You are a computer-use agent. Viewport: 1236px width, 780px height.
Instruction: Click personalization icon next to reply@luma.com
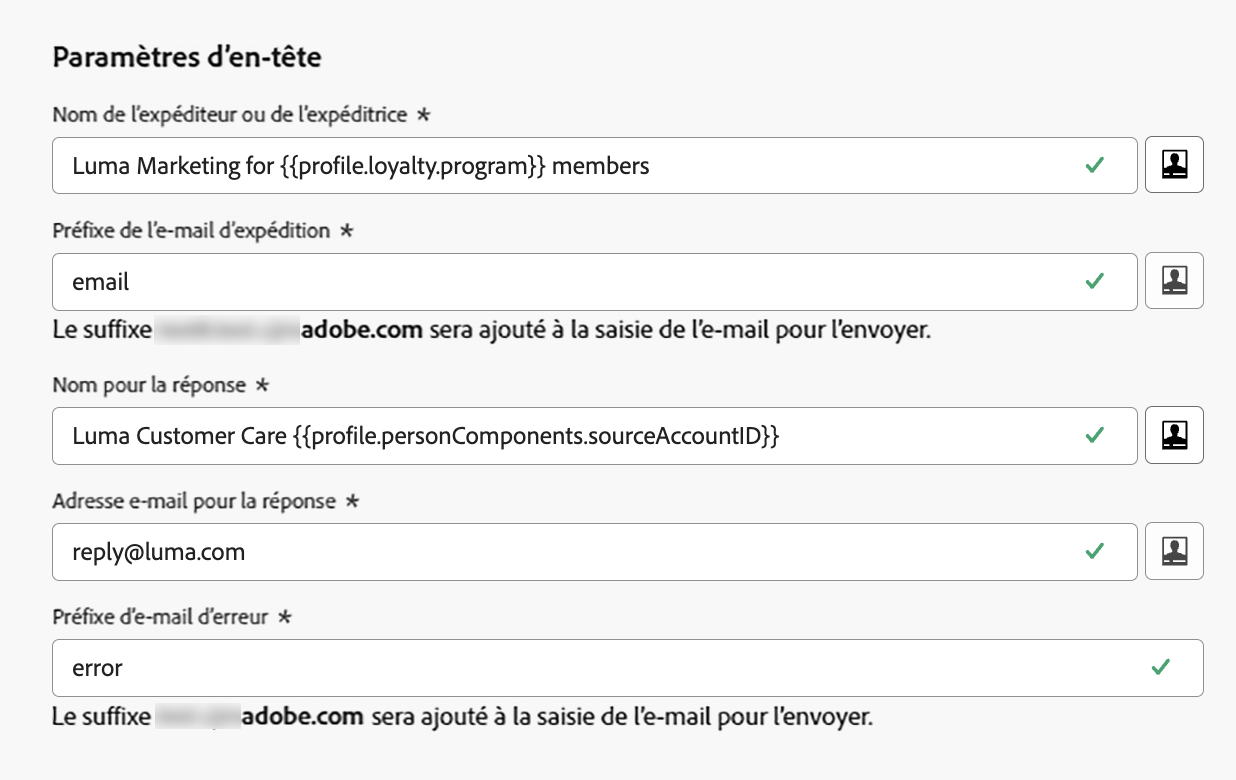point(1174,551)
